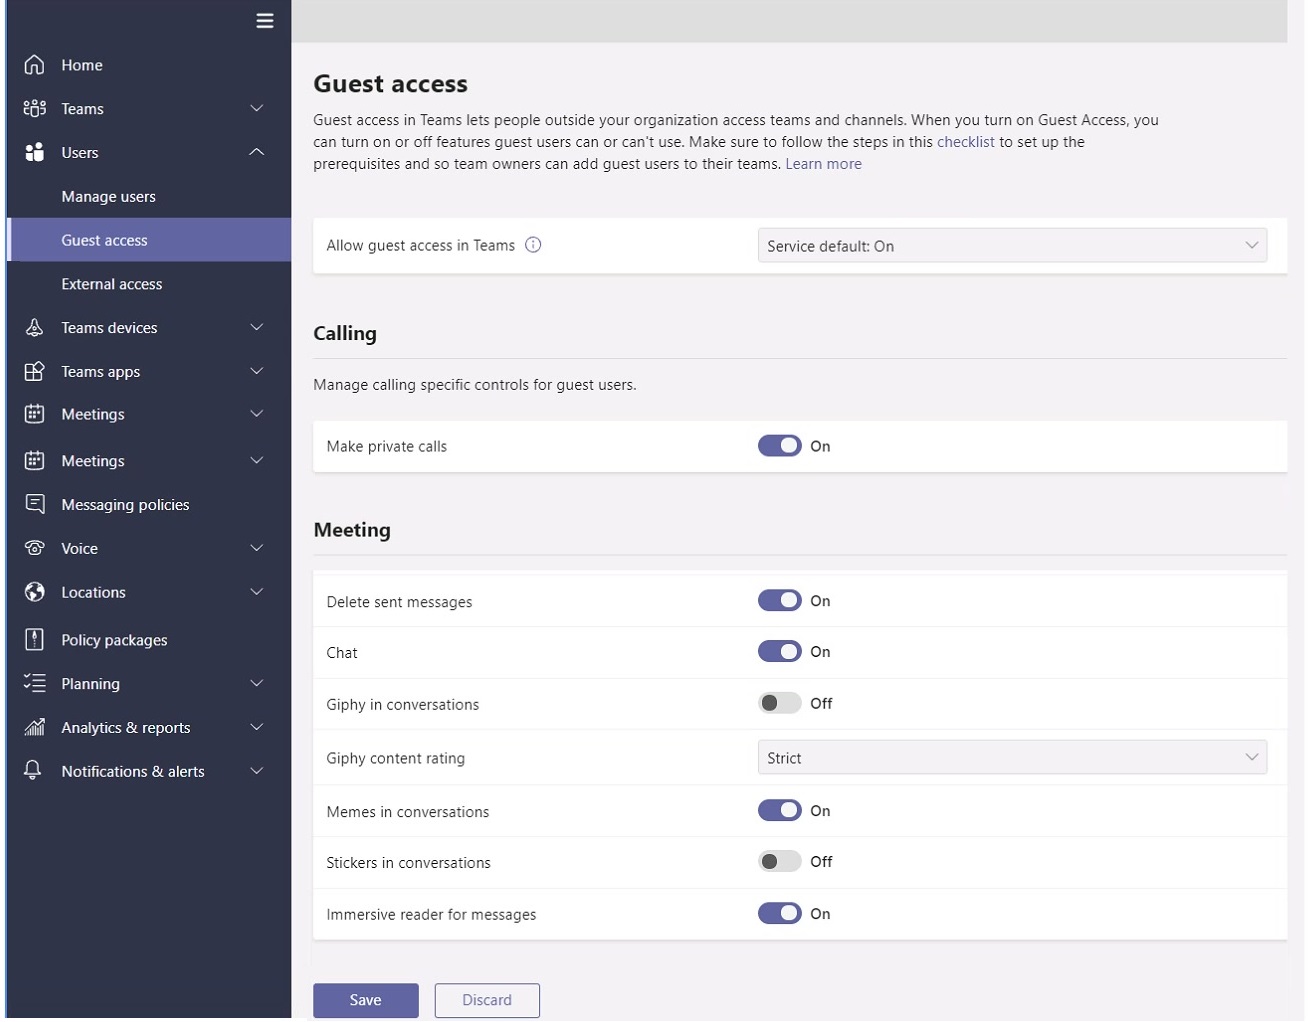Click the Notifications & alerts bell icon
The width and height of the screenshot is (1308, 1022).
[x=33, y=770]
